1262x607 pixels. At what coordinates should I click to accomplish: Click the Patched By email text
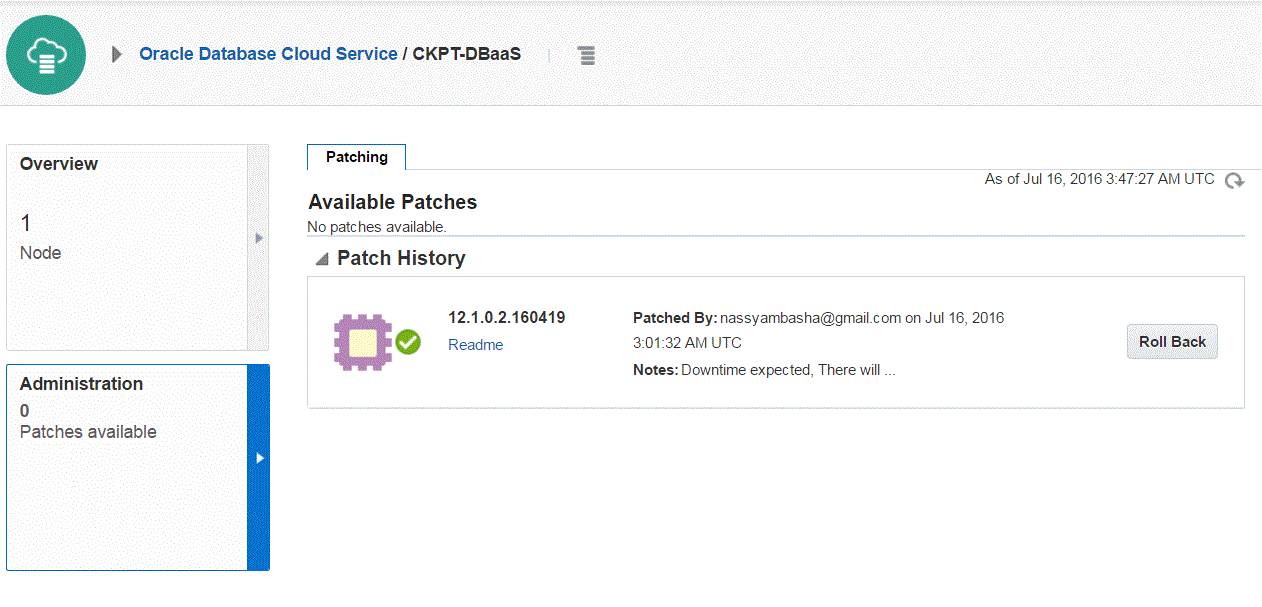pos(811,318)
